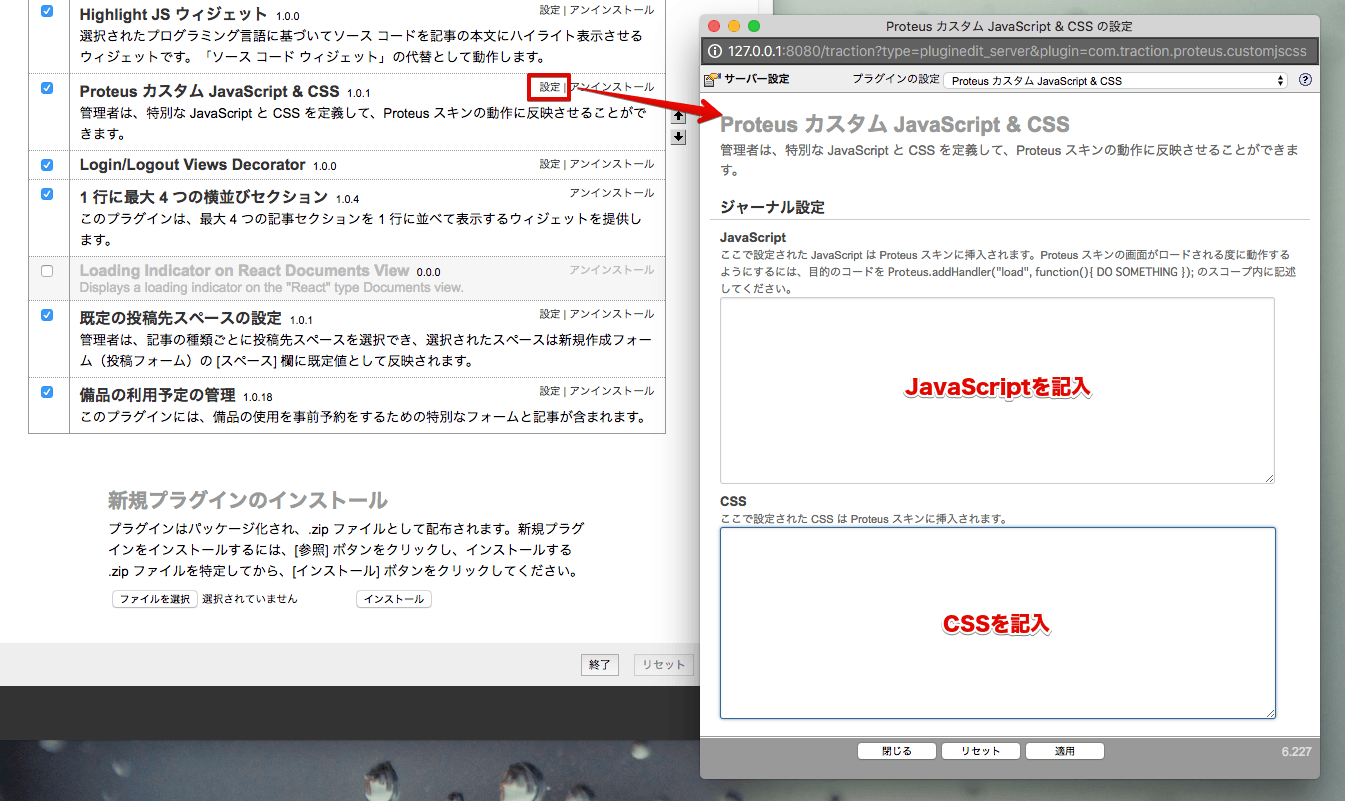Toggle the 1 行に最大 4 つの横並びセクション checkbox
Viewport: 1345px width, 801px height.
[47, 194]
